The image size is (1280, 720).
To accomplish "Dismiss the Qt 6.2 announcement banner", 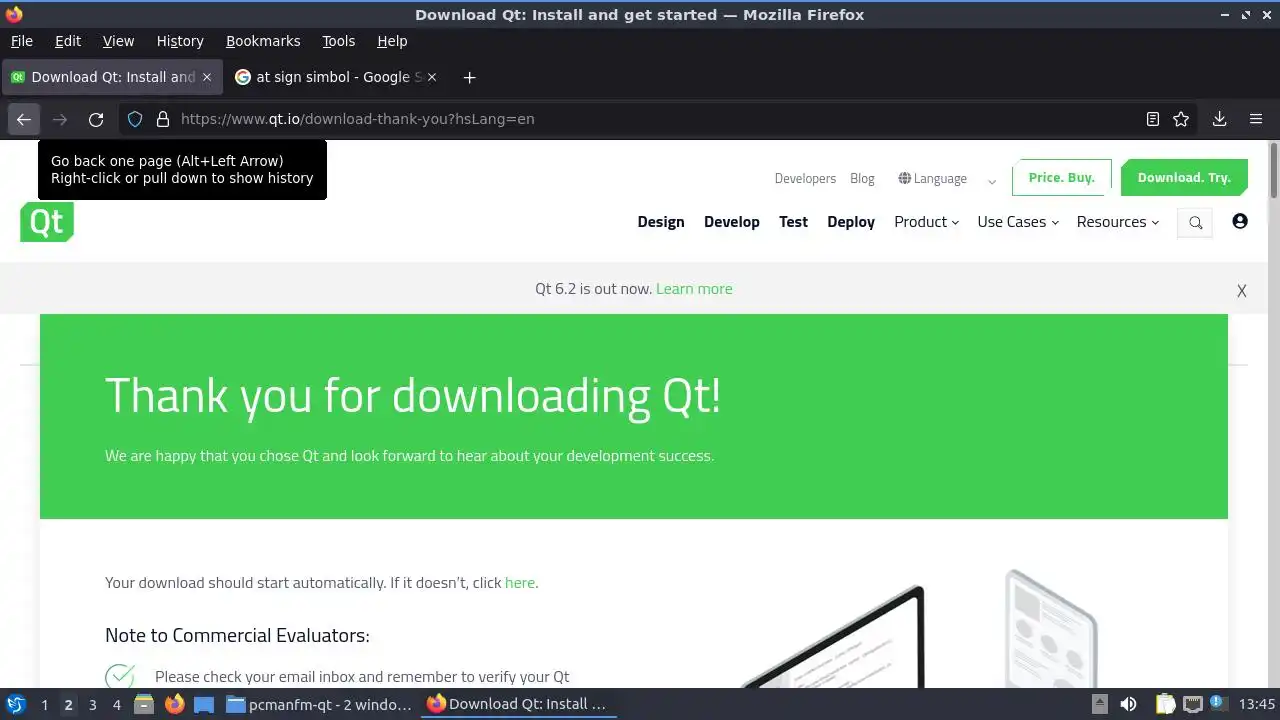I will coord(1242,291).
